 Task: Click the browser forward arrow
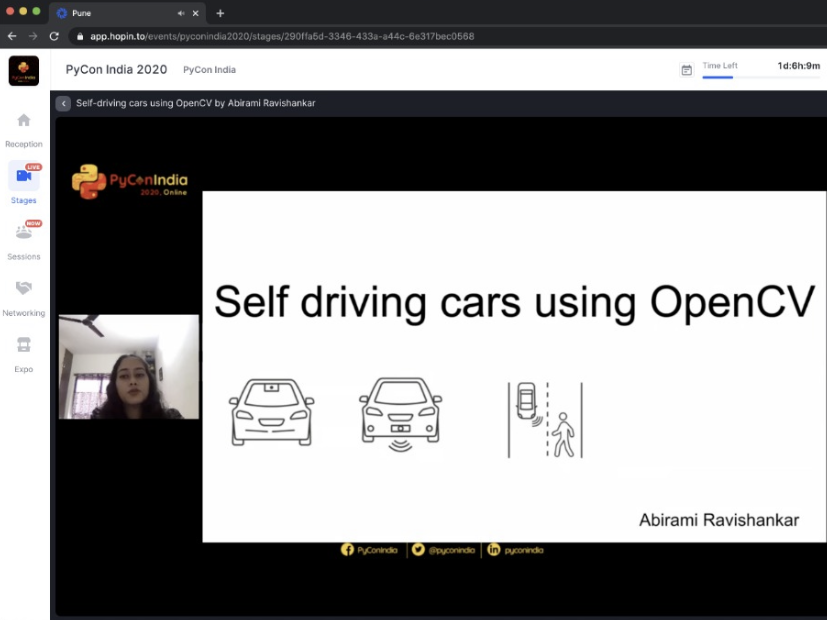click(x=33, y=36)
